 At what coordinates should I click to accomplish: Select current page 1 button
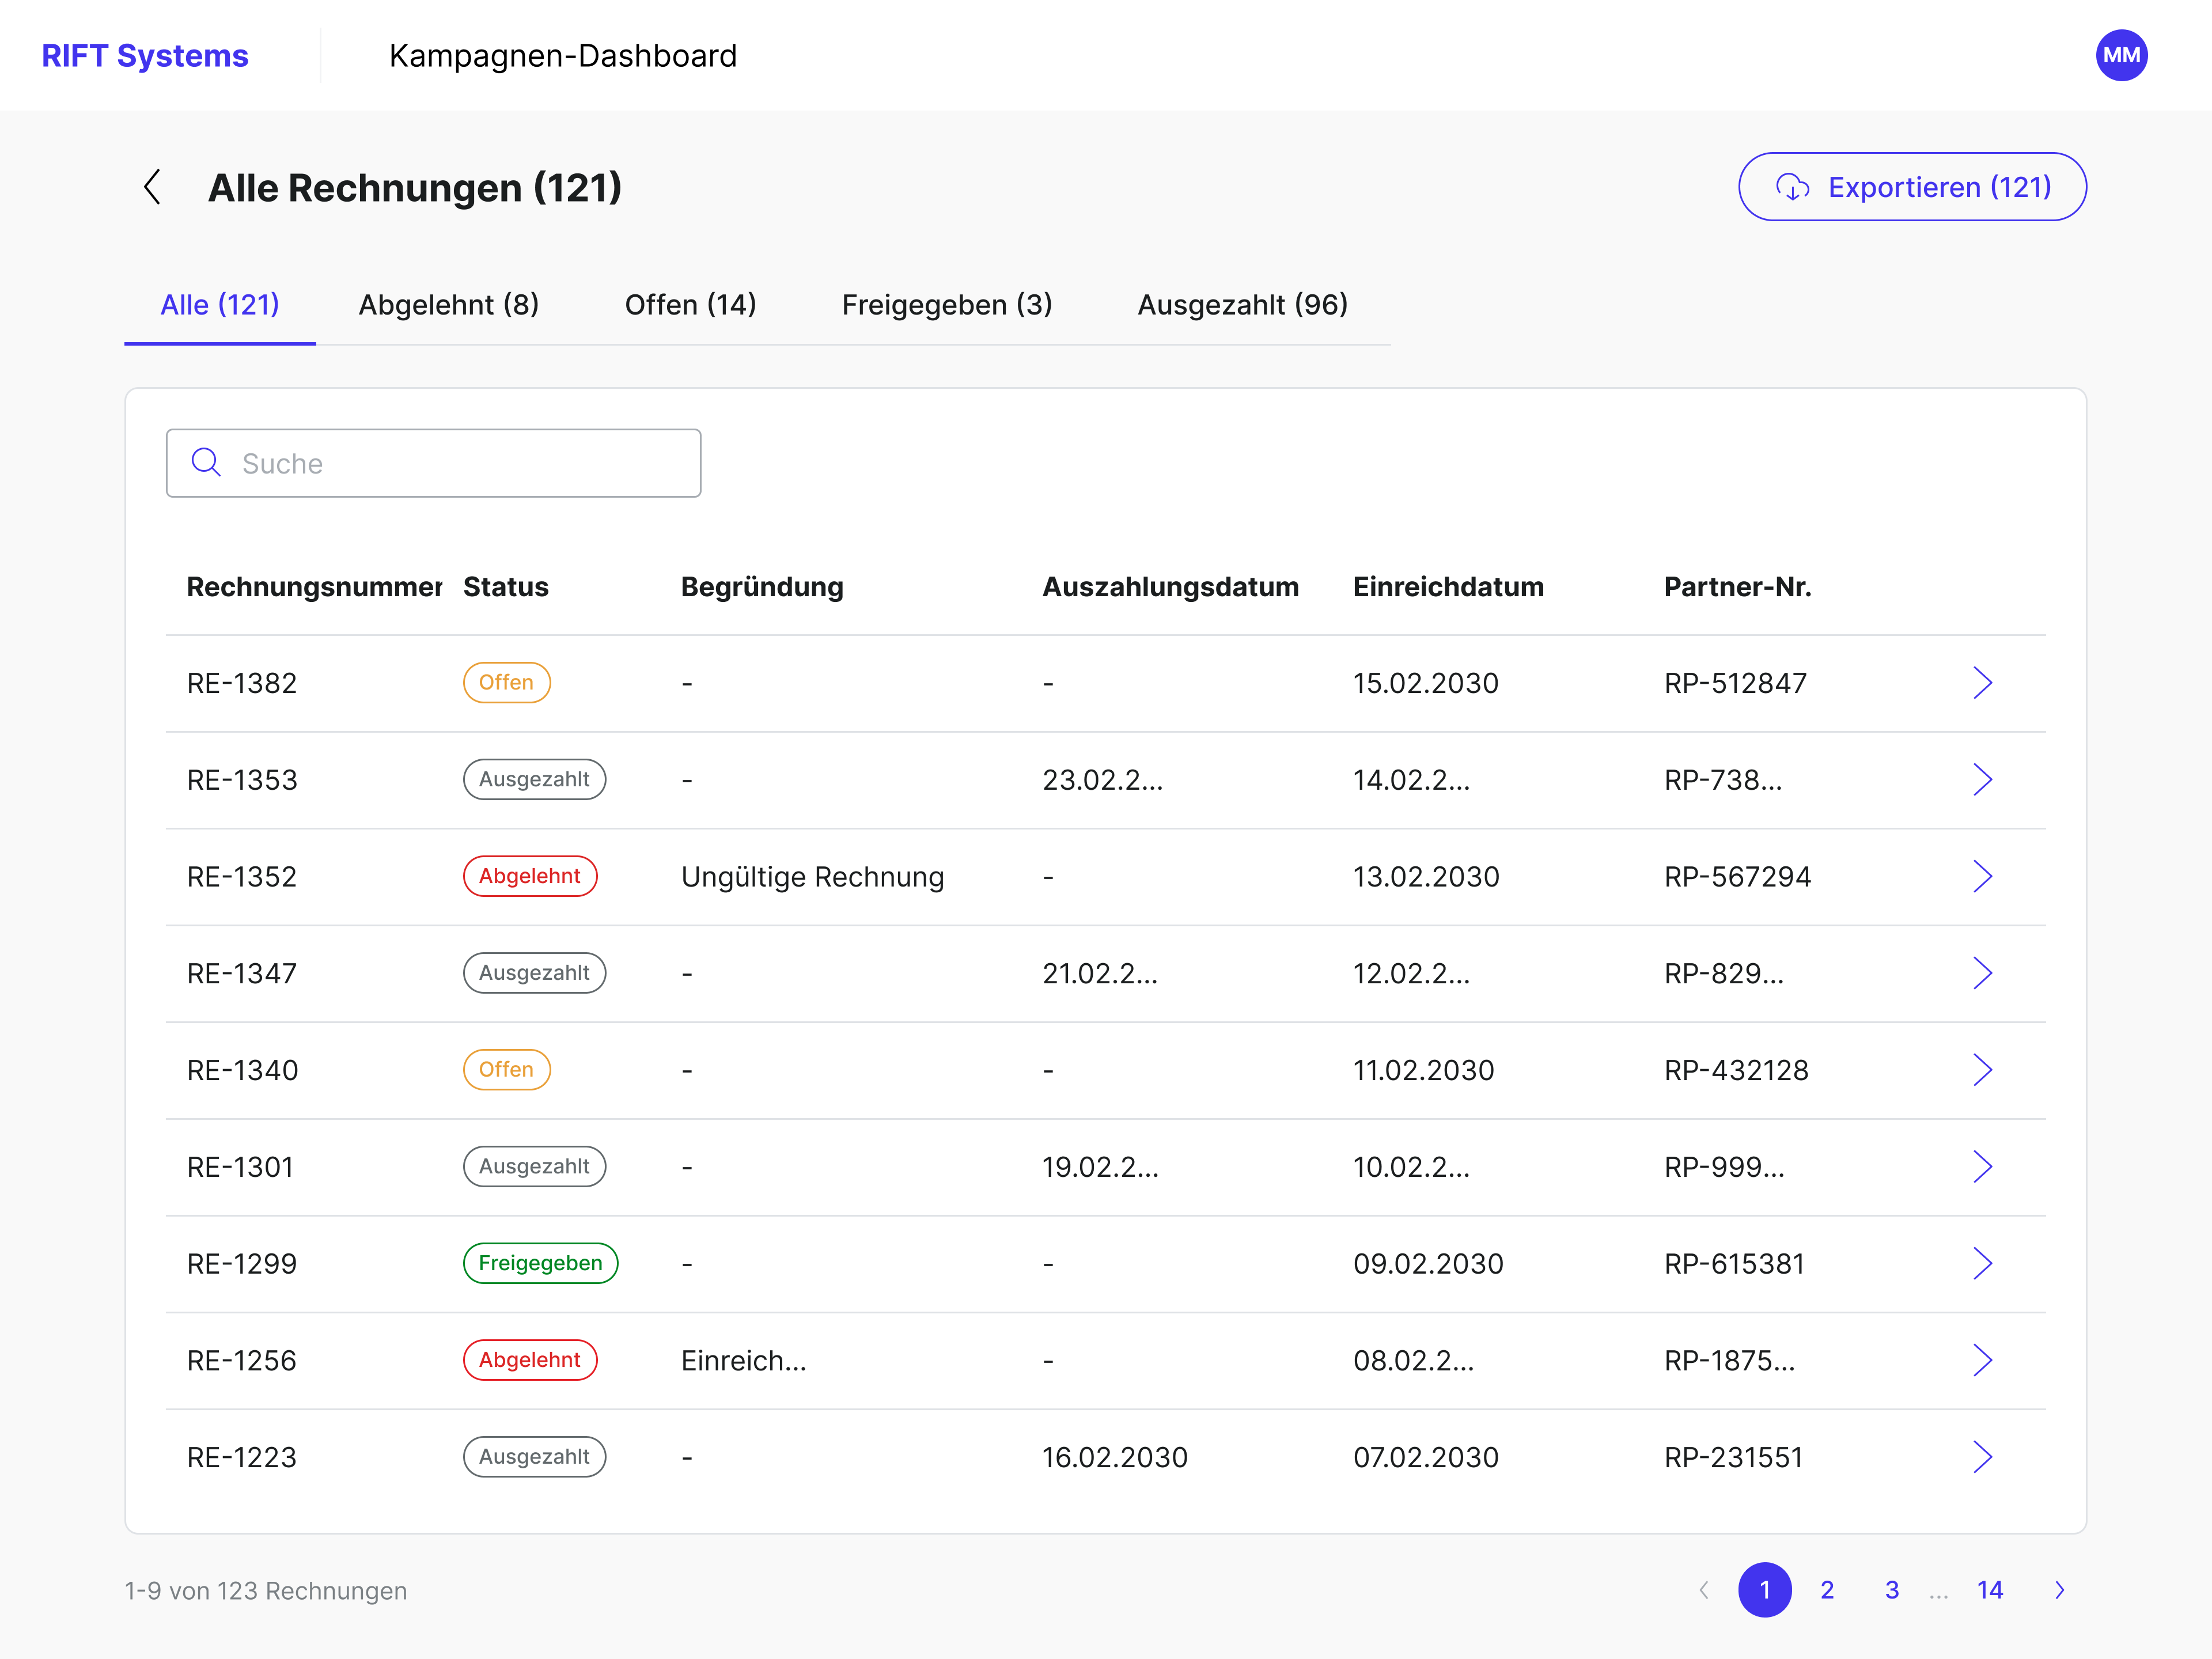1765,1590
